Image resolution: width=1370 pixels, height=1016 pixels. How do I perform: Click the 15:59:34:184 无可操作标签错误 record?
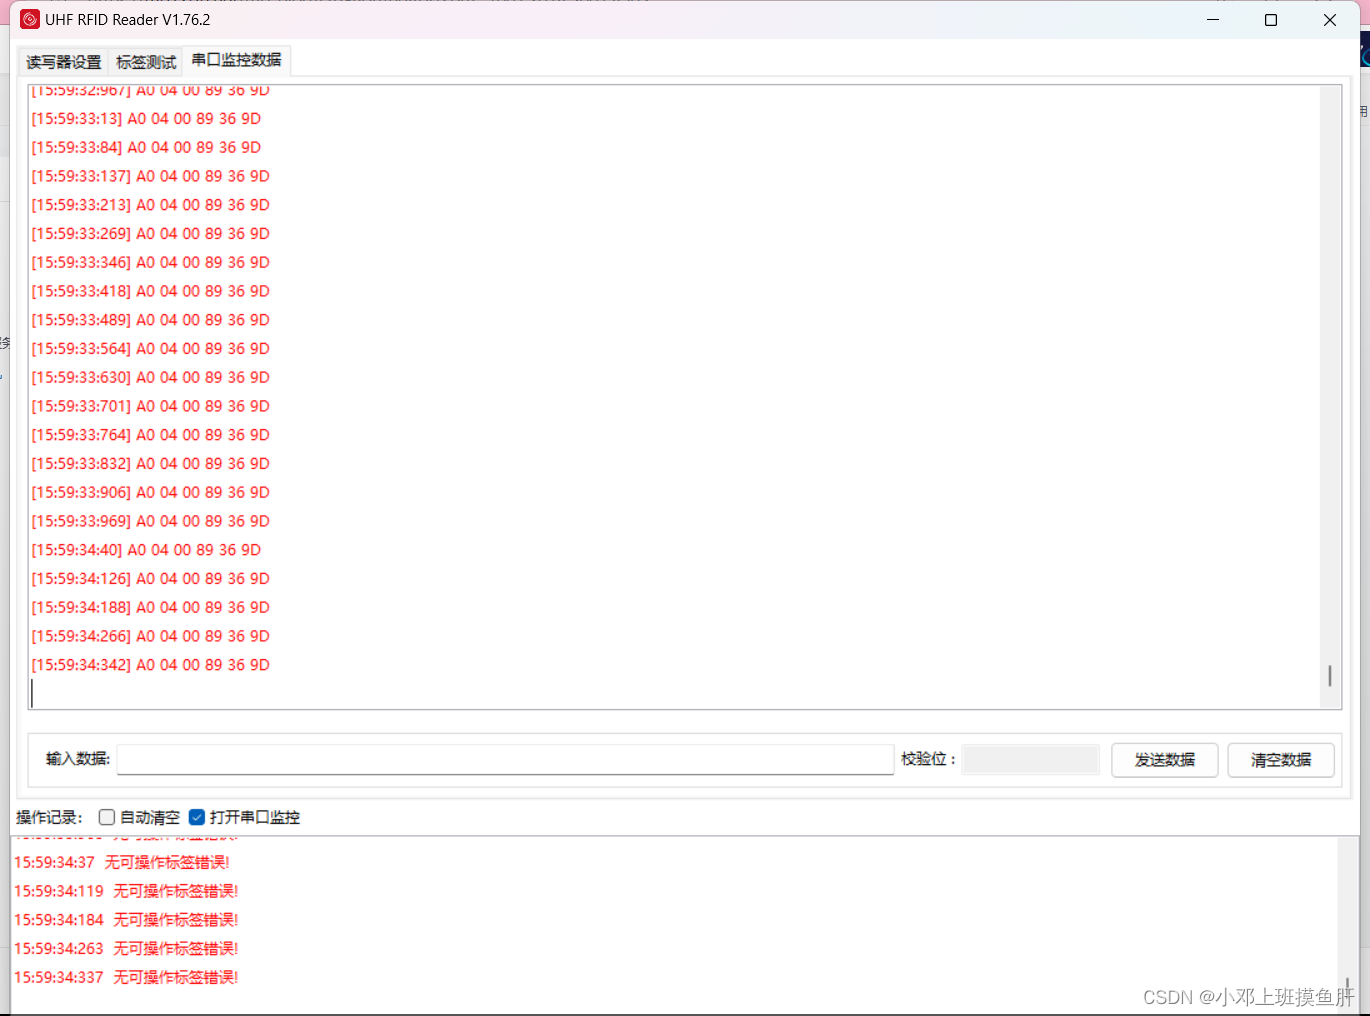[x=126, y=920]
